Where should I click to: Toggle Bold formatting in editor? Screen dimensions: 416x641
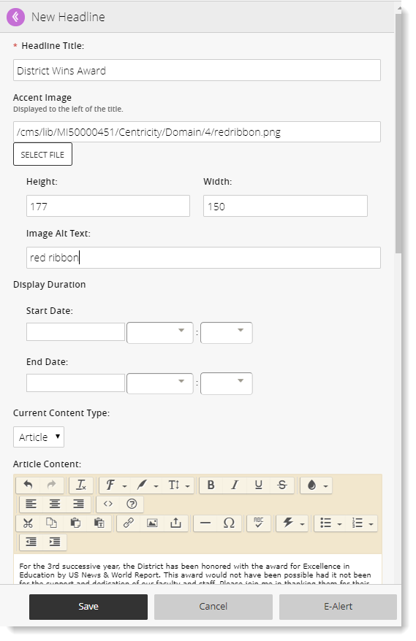[211, 485]
